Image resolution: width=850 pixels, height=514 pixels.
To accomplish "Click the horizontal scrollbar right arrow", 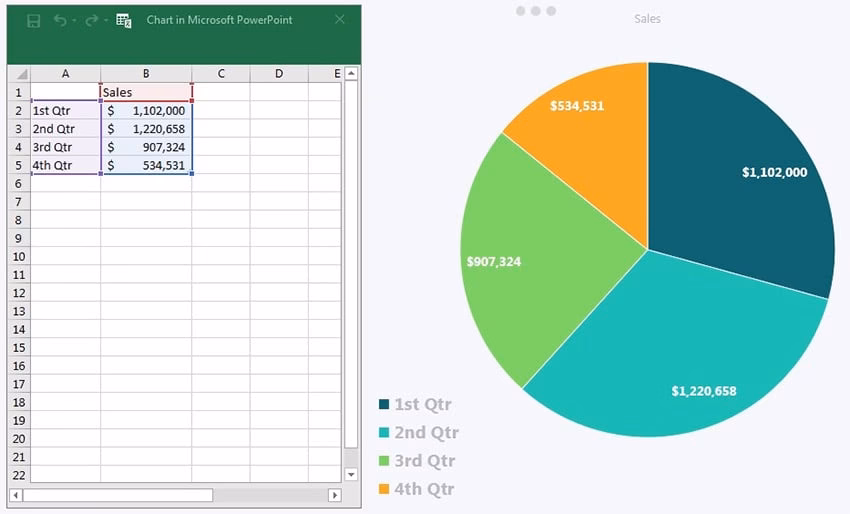I will pos(335,495).
